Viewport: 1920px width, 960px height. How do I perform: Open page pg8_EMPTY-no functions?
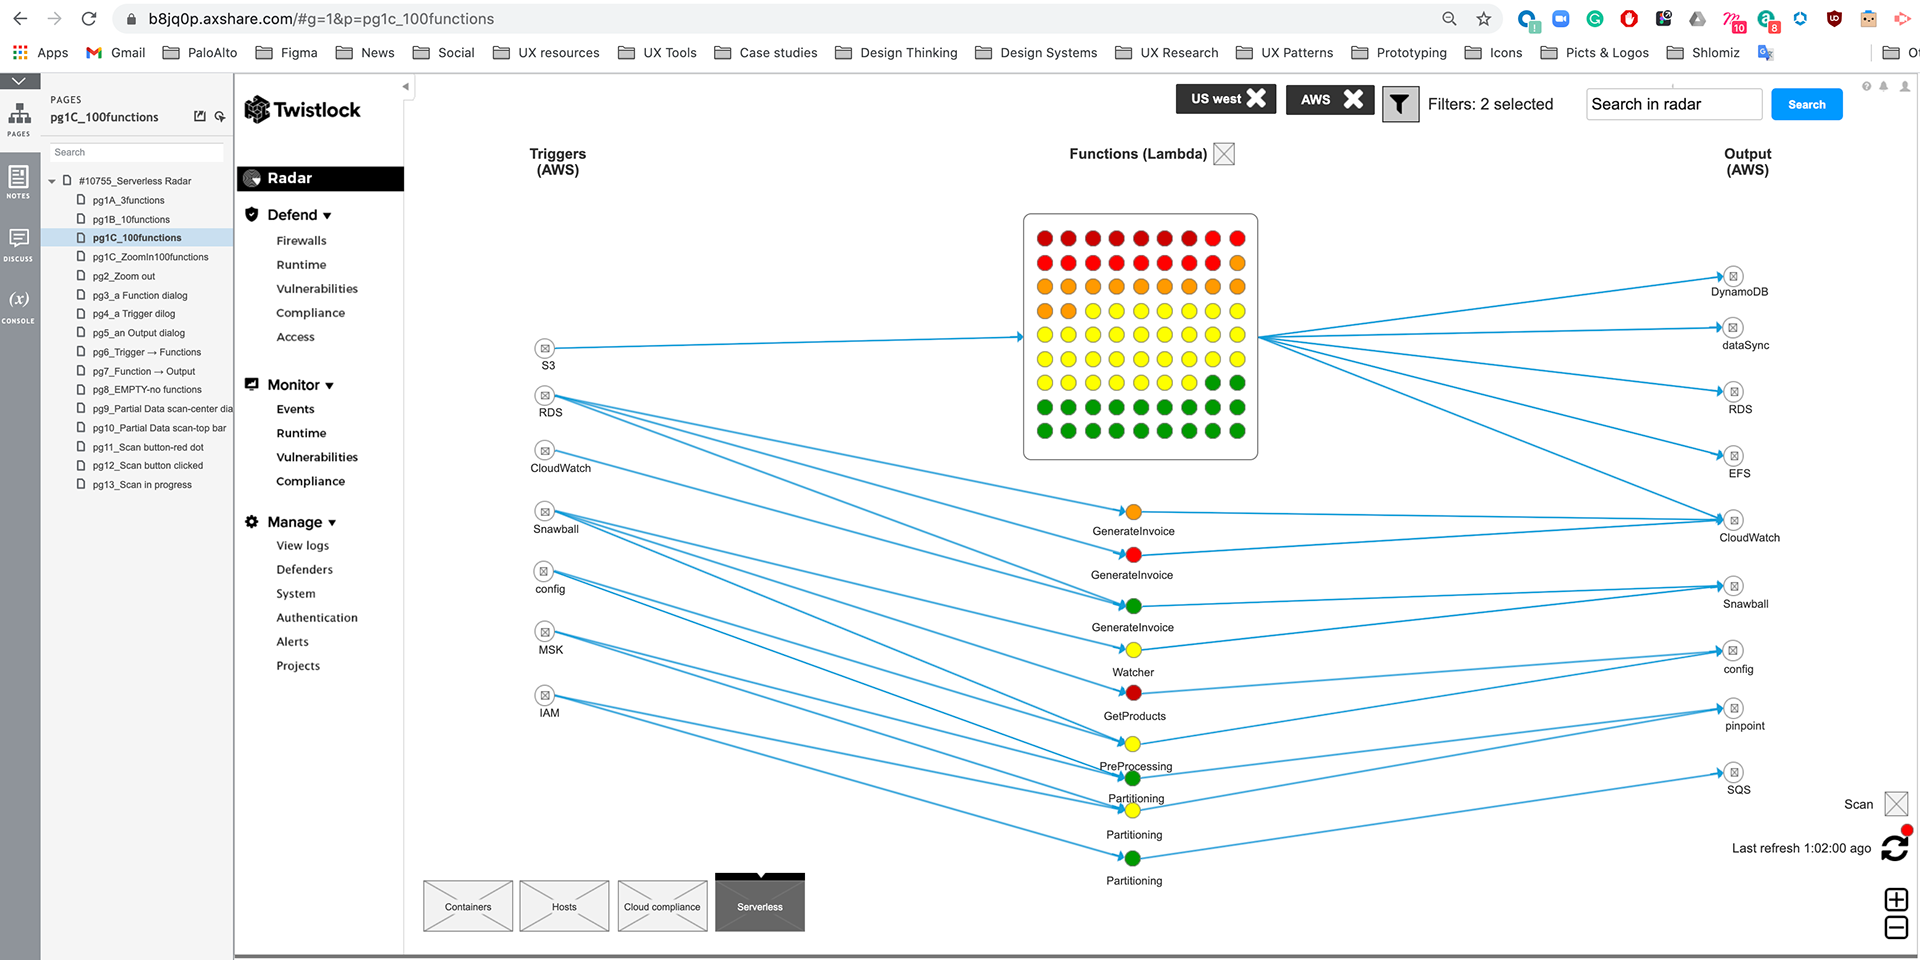(x=146, y=390)
